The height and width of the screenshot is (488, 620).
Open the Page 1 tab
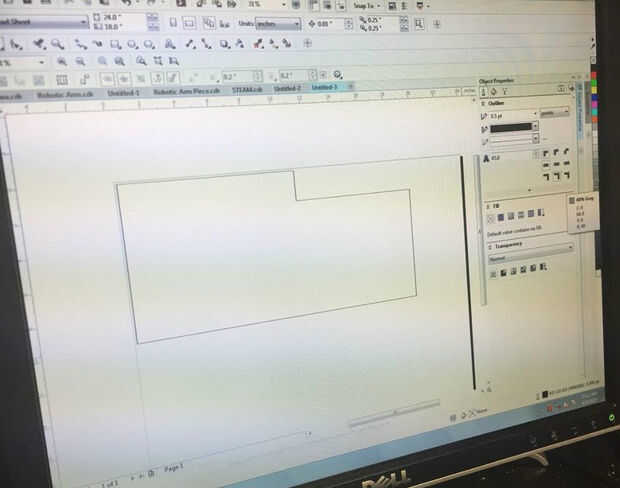[174, 468]
